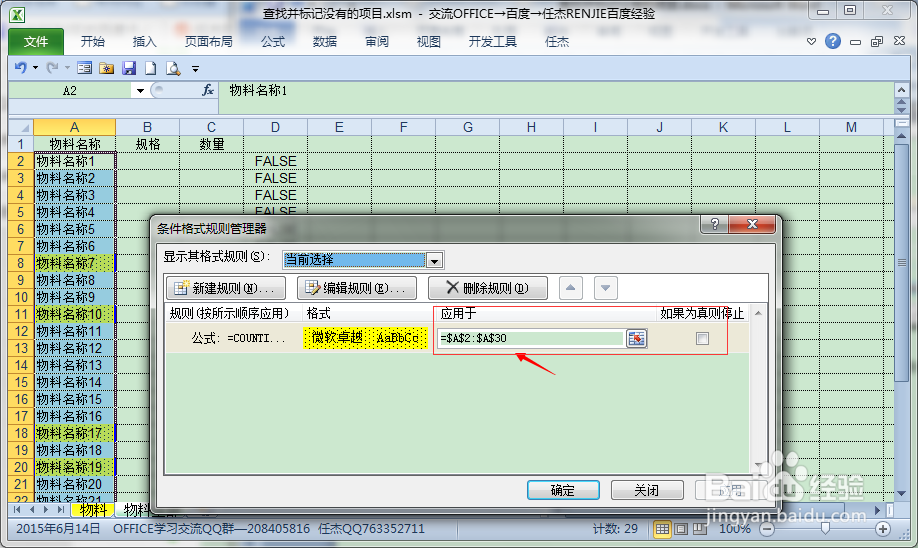Click cell 物料名称17

74,433
